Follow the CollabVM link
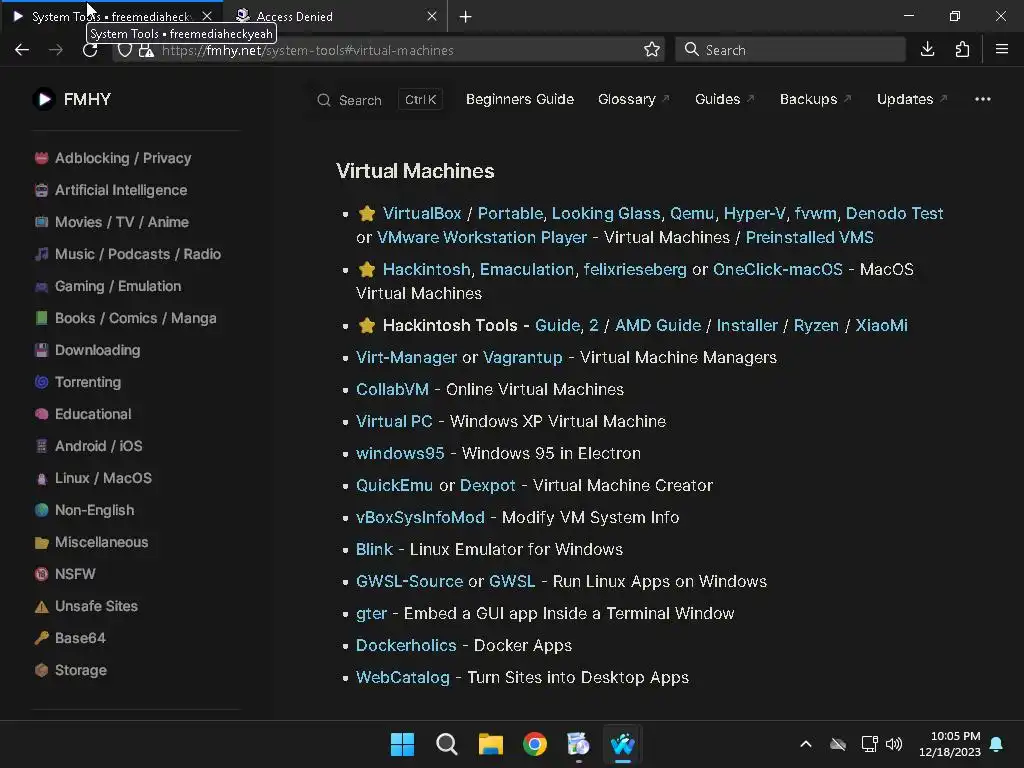1024x768 pixels. (x=392, y=389)
